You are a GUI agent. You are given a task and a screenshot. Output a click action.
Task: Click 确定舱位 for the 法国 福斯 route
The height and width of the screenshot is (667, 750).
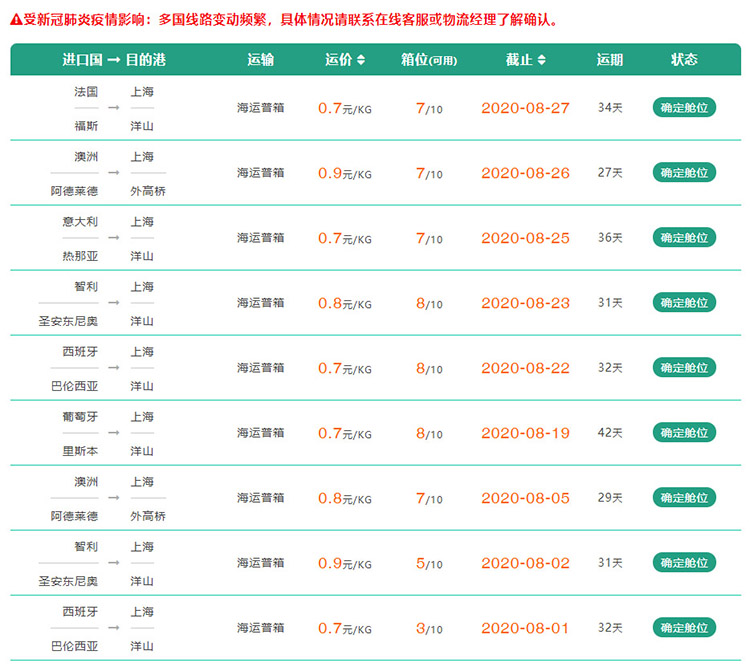pos(684,108)
